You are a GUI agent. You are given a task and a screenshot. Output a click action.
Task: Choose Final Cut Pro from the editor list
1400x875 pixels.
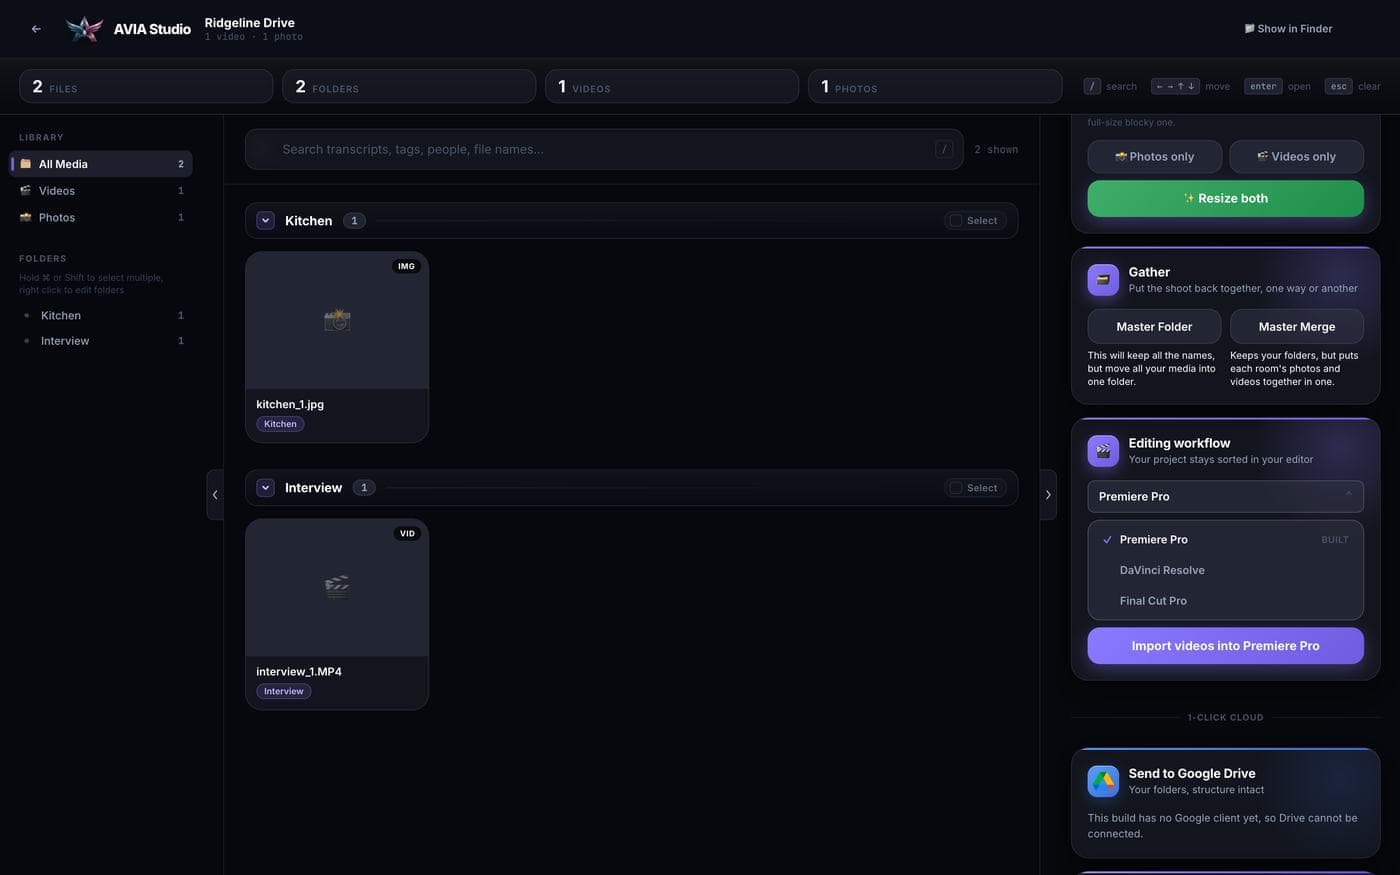[x=1225, y=601]
